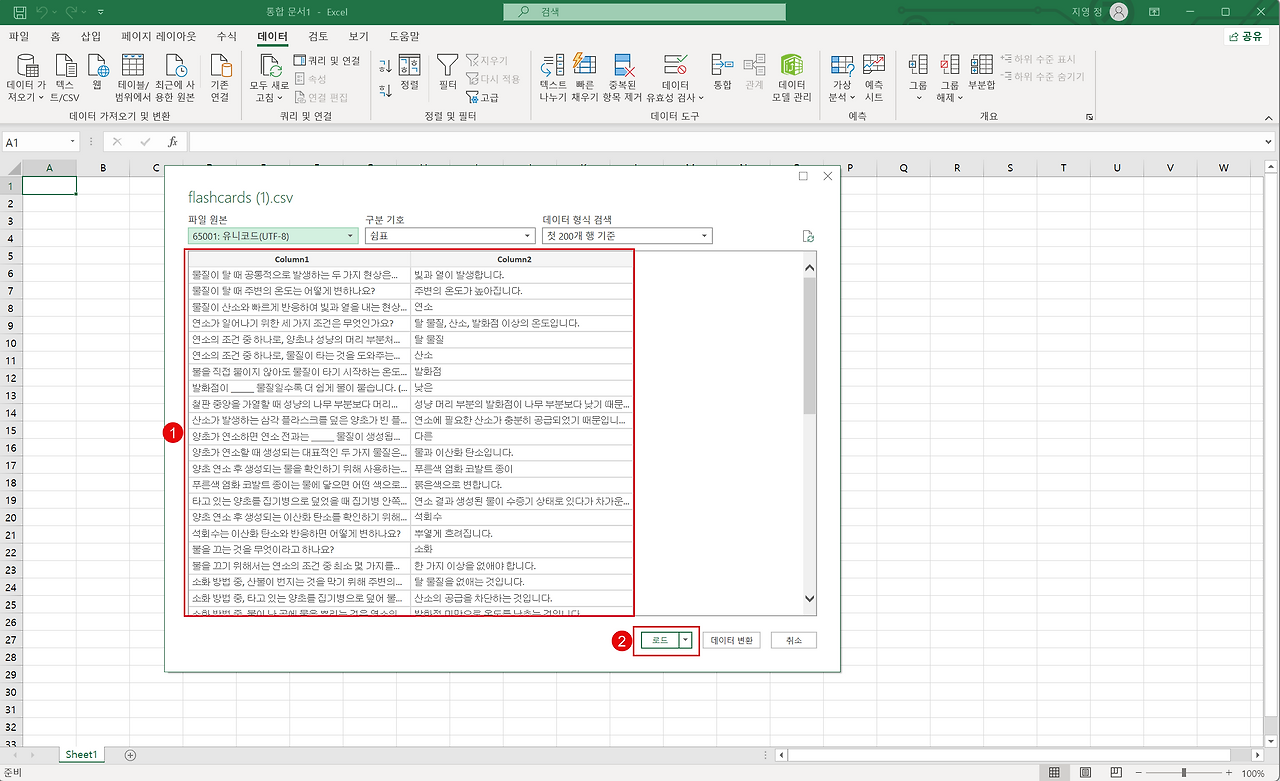Screen dimensions: 1280x781
Task: Click the 고급 filter icon
Action: tap(482, 97)
